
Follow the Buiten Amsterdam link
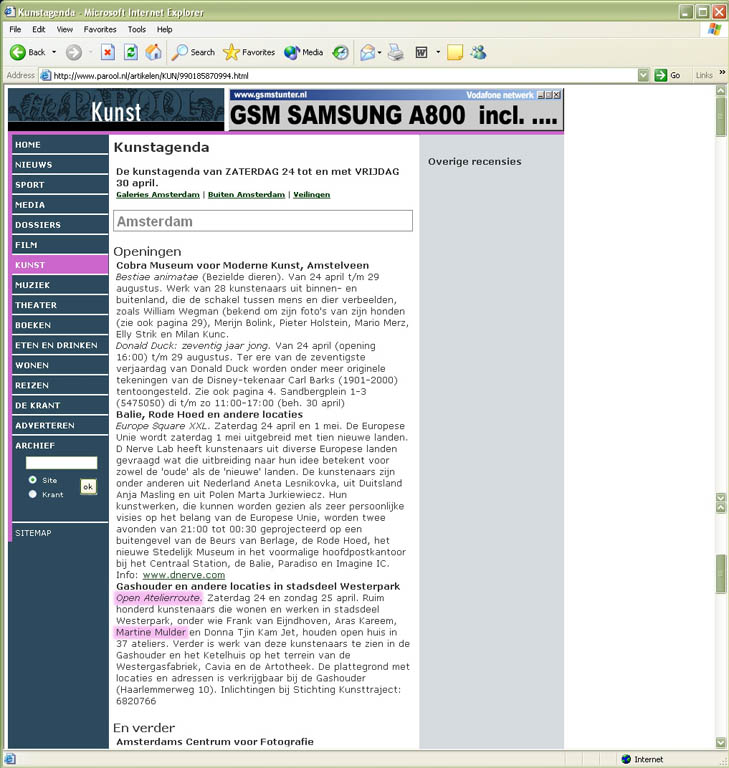pyautogui.click(x=246, y=194)
